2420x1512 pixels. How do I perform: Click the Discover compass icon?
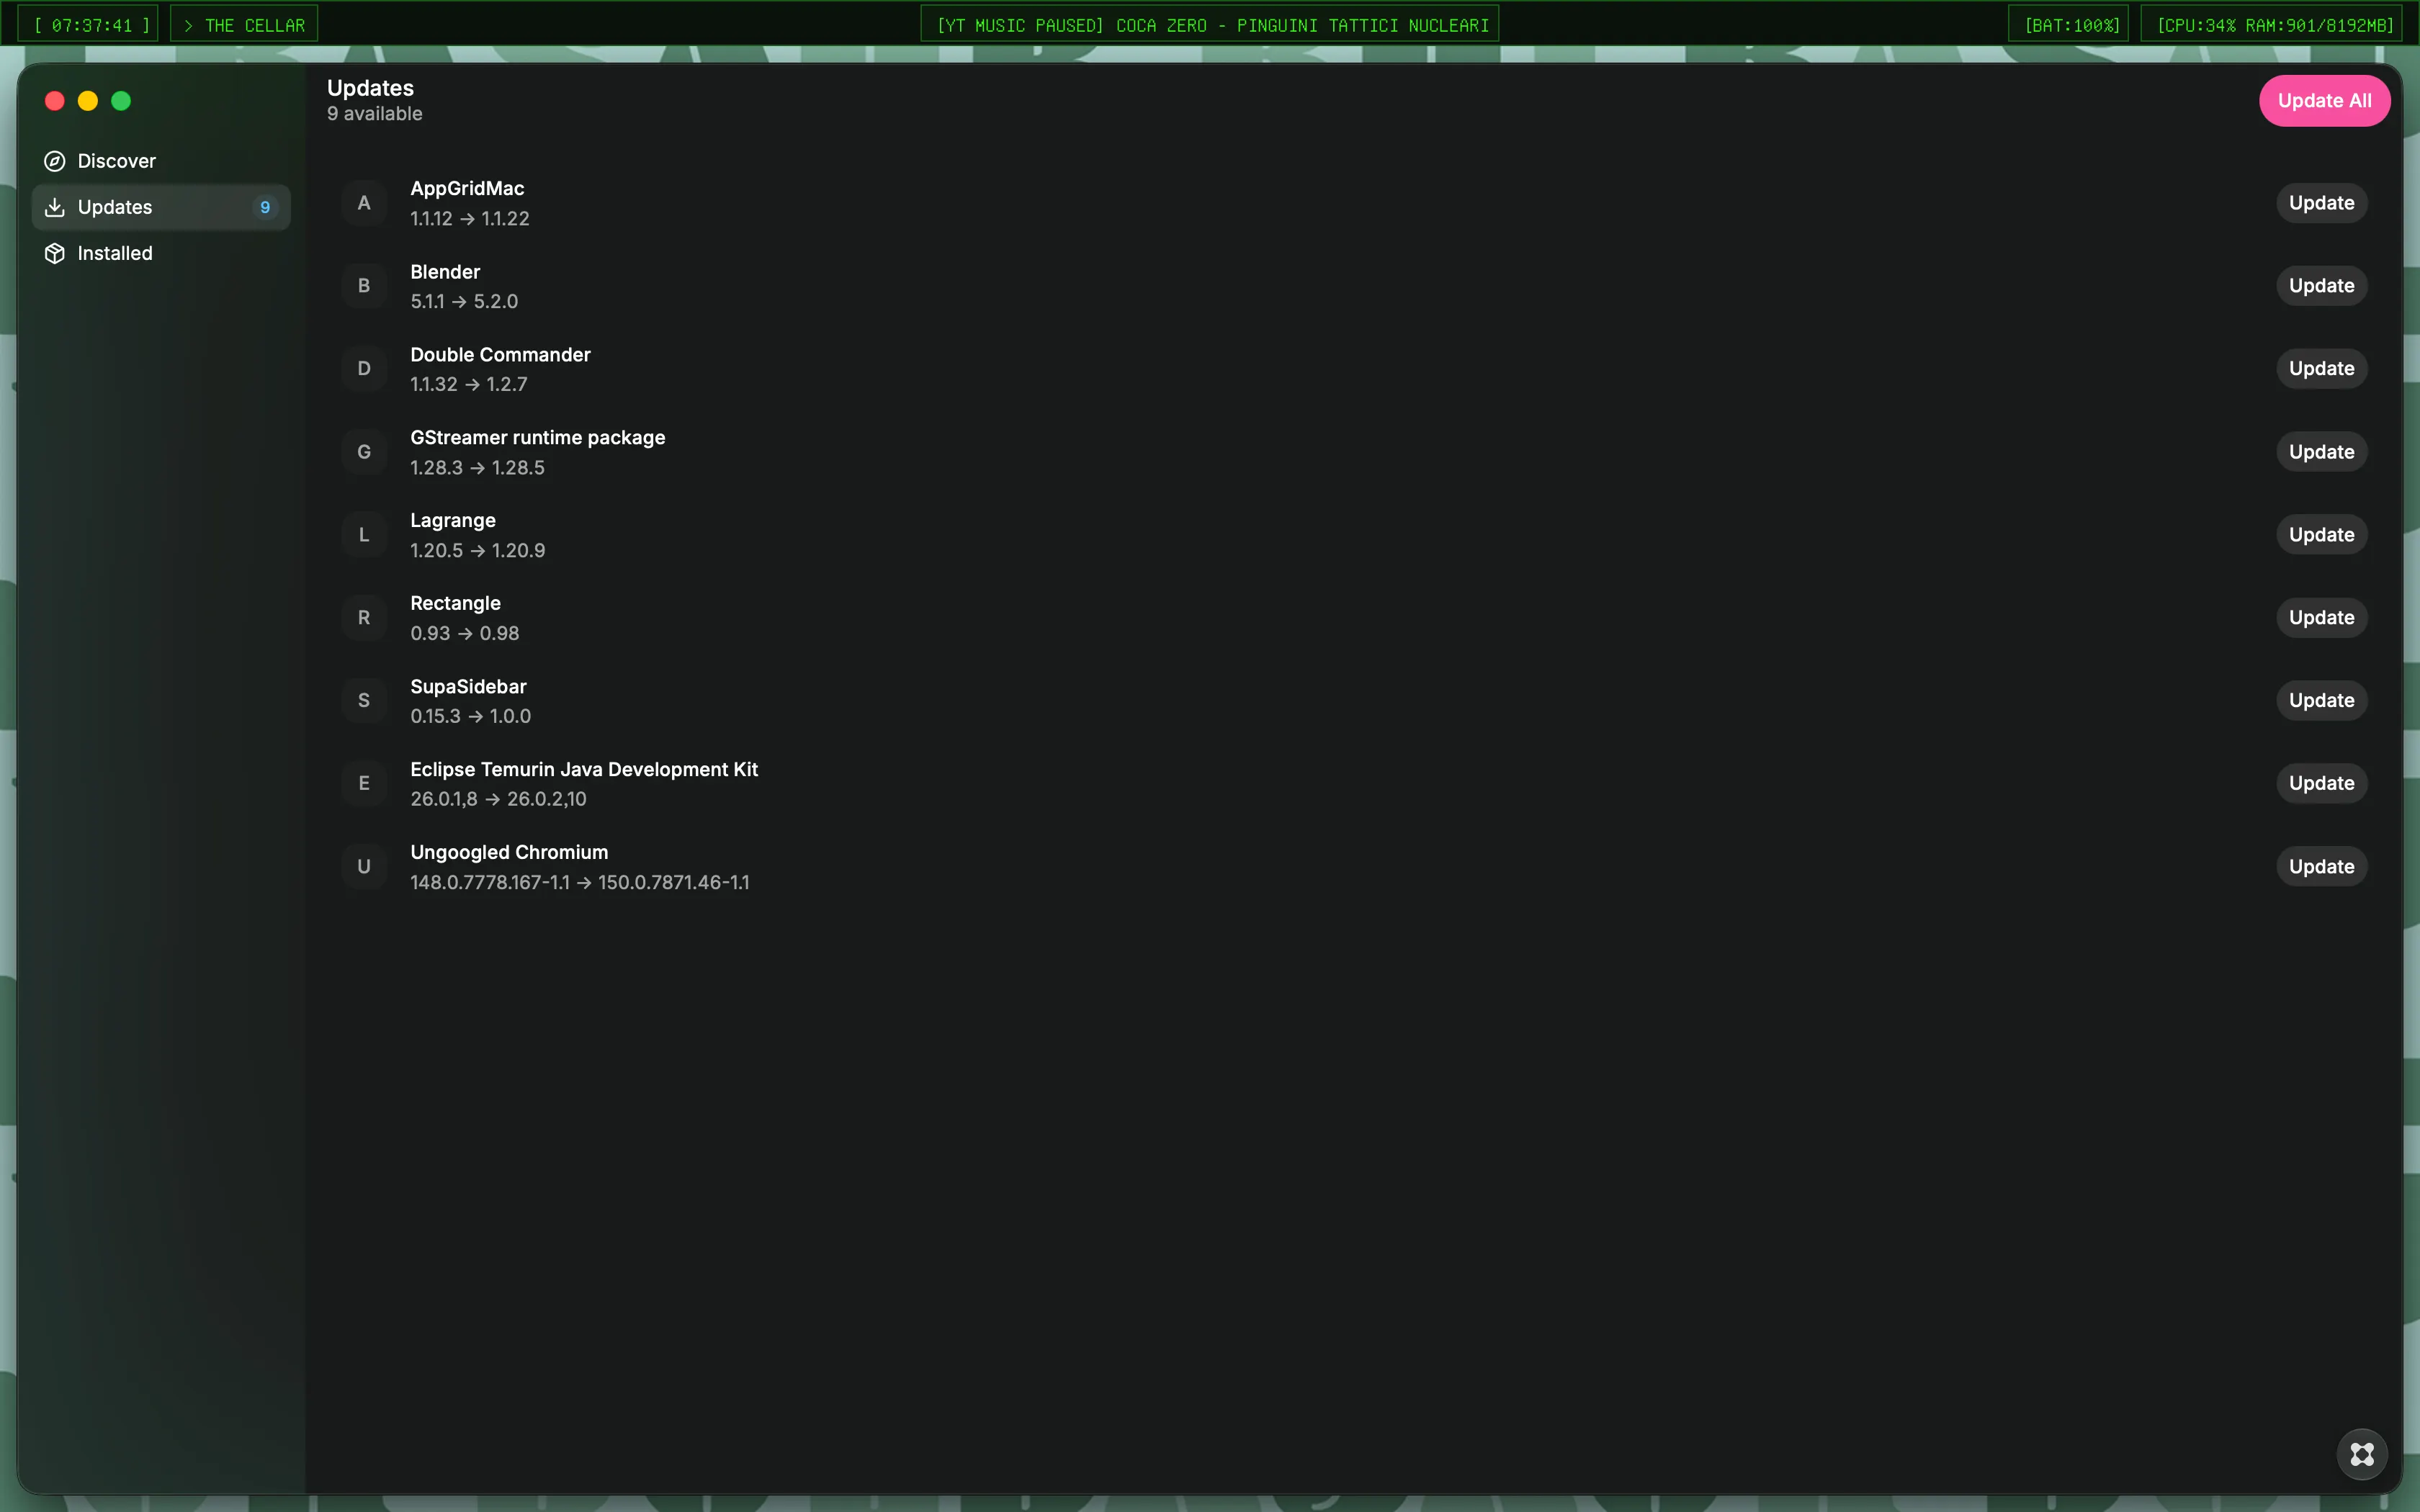[55, 161]
